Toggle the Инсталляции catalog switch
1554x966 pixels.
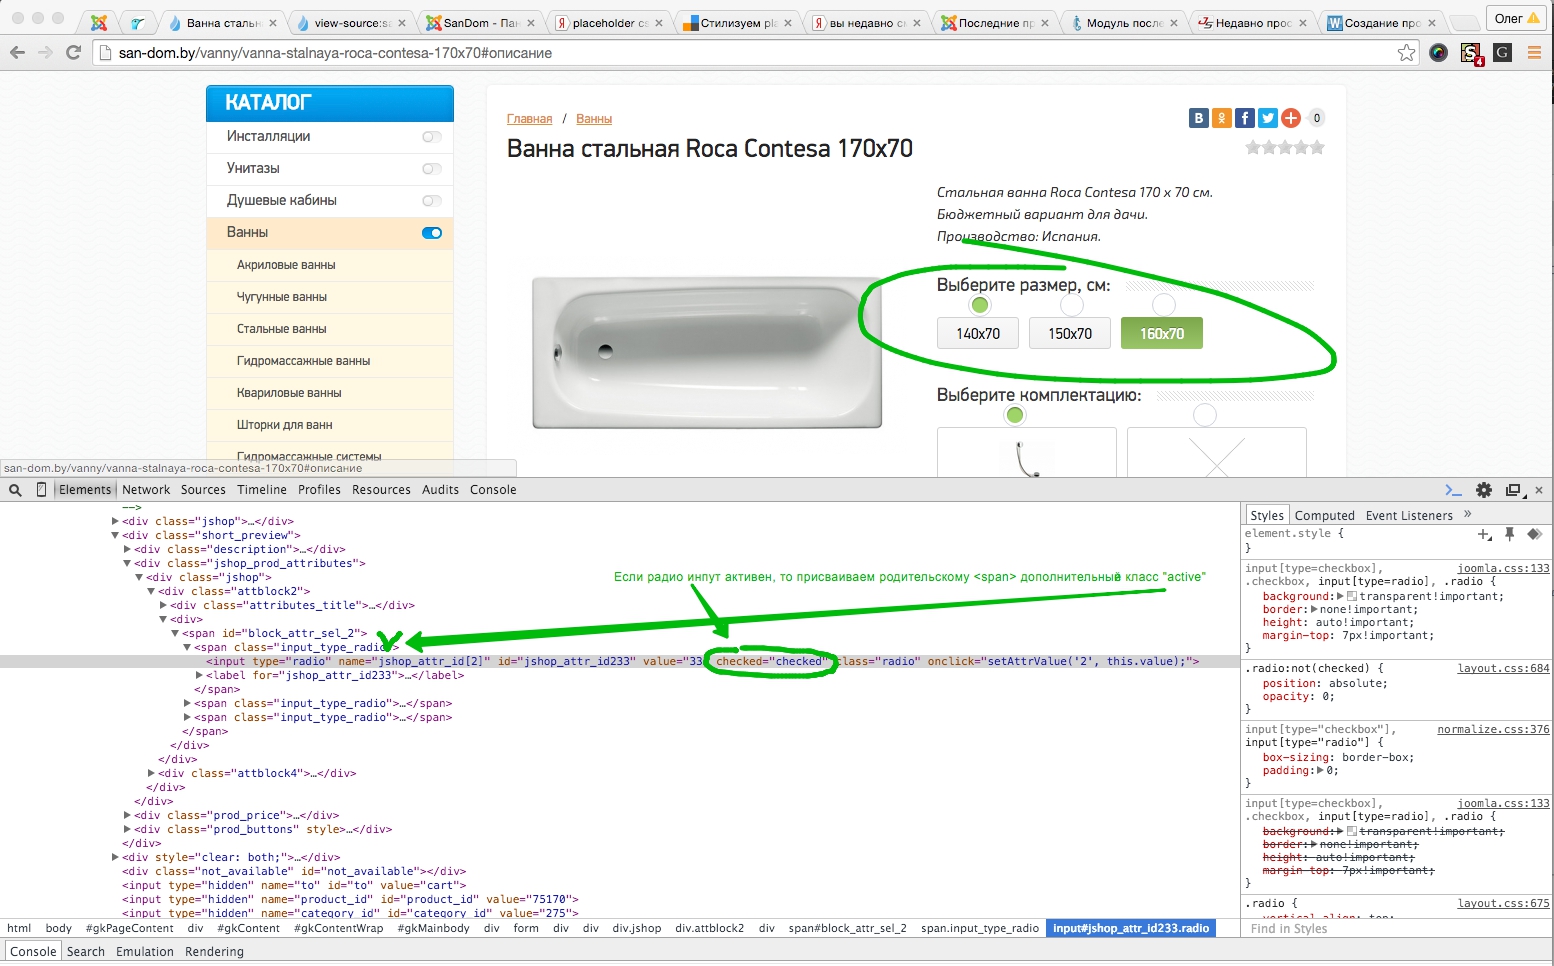[x=432, y=137]
